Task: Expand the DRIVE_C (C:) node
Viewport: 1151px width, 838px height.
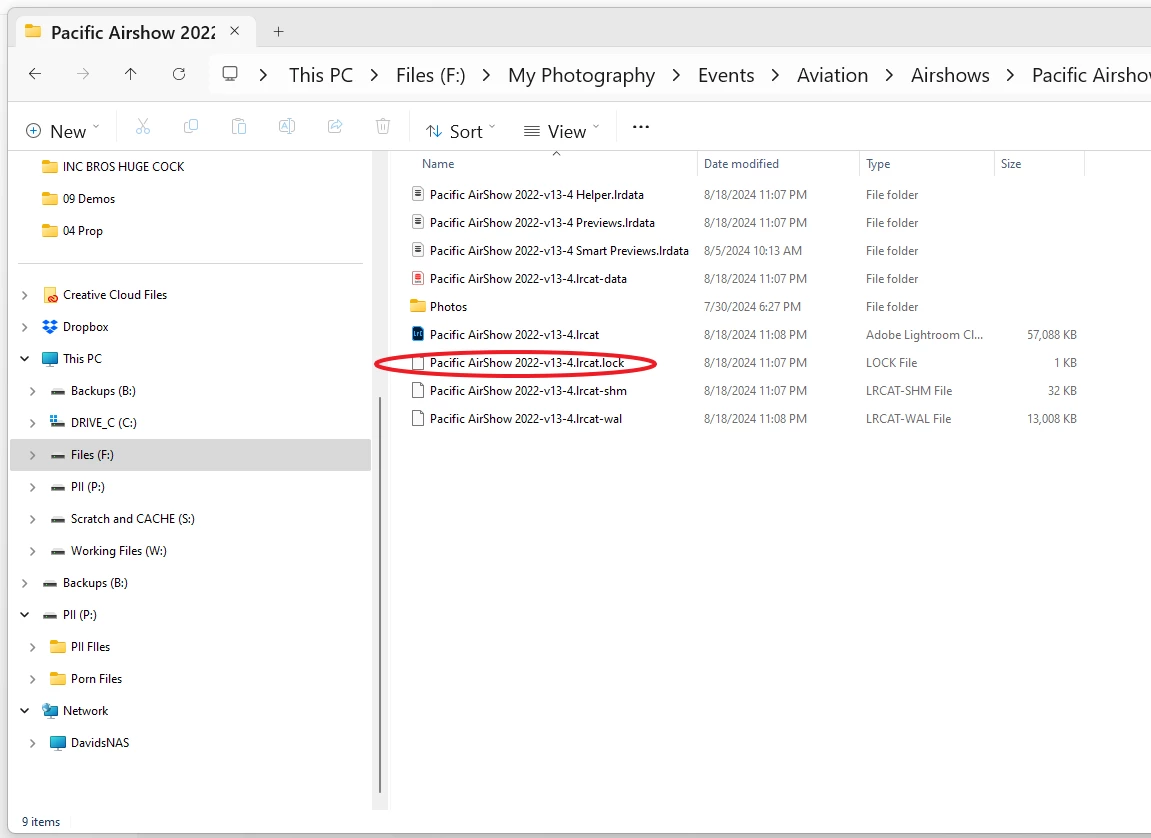Action: coord(32,423)
